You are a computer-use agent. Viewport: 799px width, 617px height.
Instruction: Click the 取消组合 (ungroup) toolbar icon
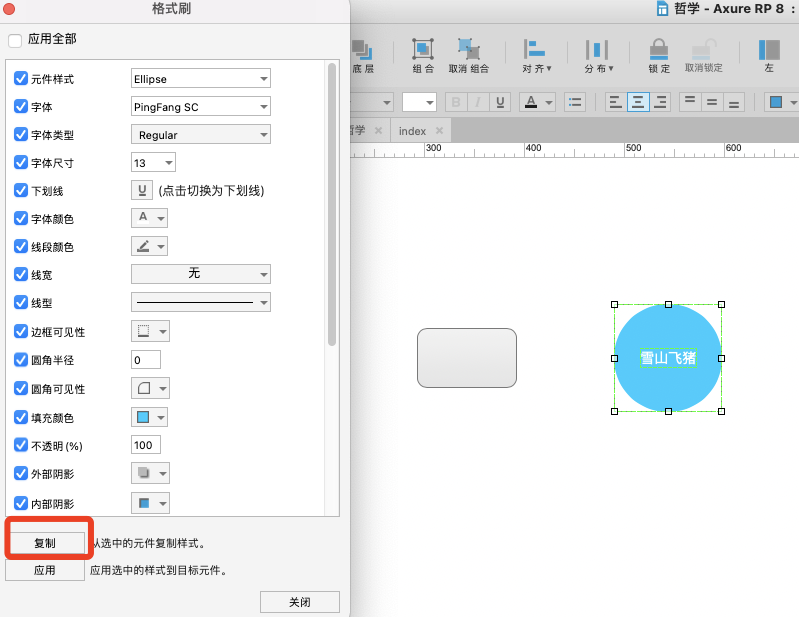coord(469,50)
